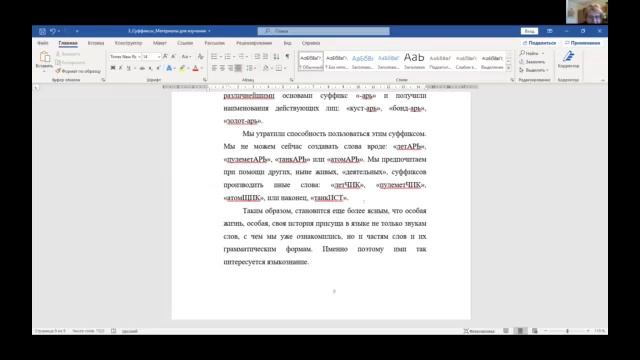
Task: Click the Undo arrow in title bar
Action: (53, 31)
